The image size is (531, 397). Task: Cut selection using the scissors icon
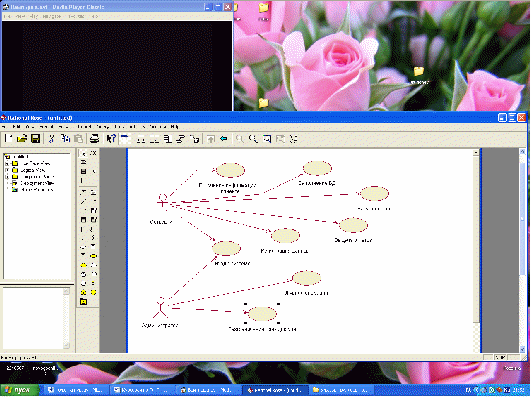pos(51,139)
